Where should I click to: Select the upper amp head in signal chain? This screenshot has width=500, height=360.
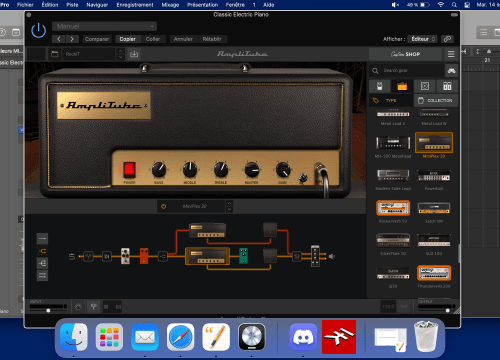pos(207,230)
